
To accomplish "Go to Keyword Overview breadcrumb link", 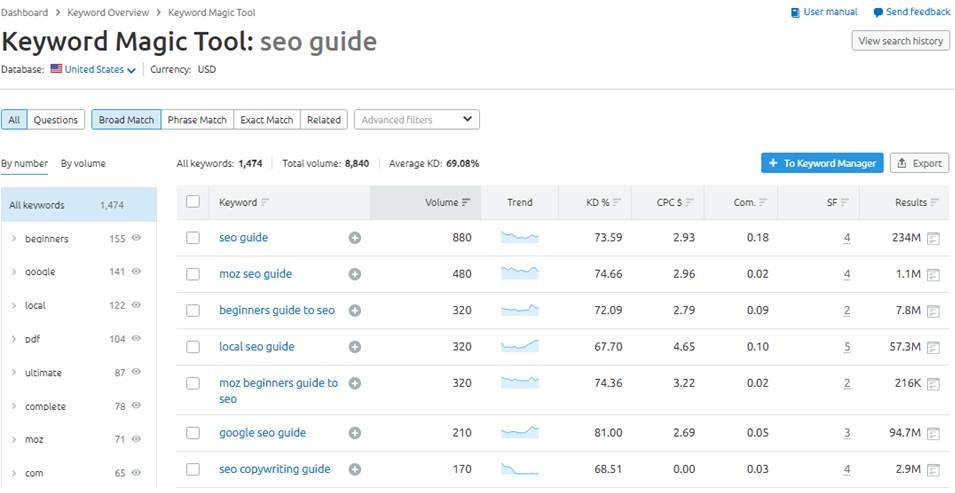I will pos(108,12).
